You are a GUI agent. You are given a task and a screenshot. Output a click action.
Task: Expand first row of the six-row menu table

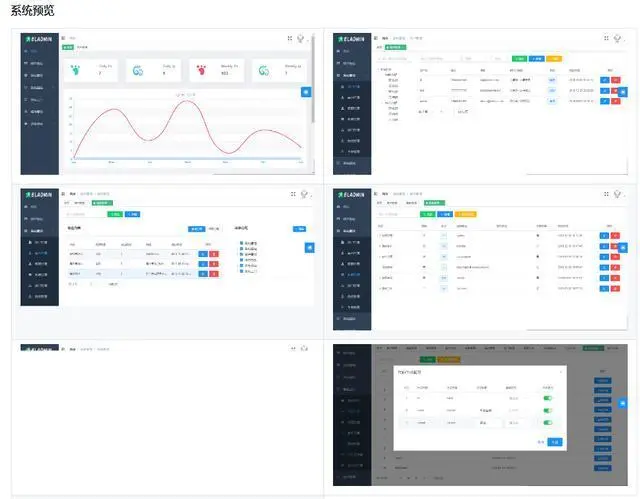[x=380, y=235]
